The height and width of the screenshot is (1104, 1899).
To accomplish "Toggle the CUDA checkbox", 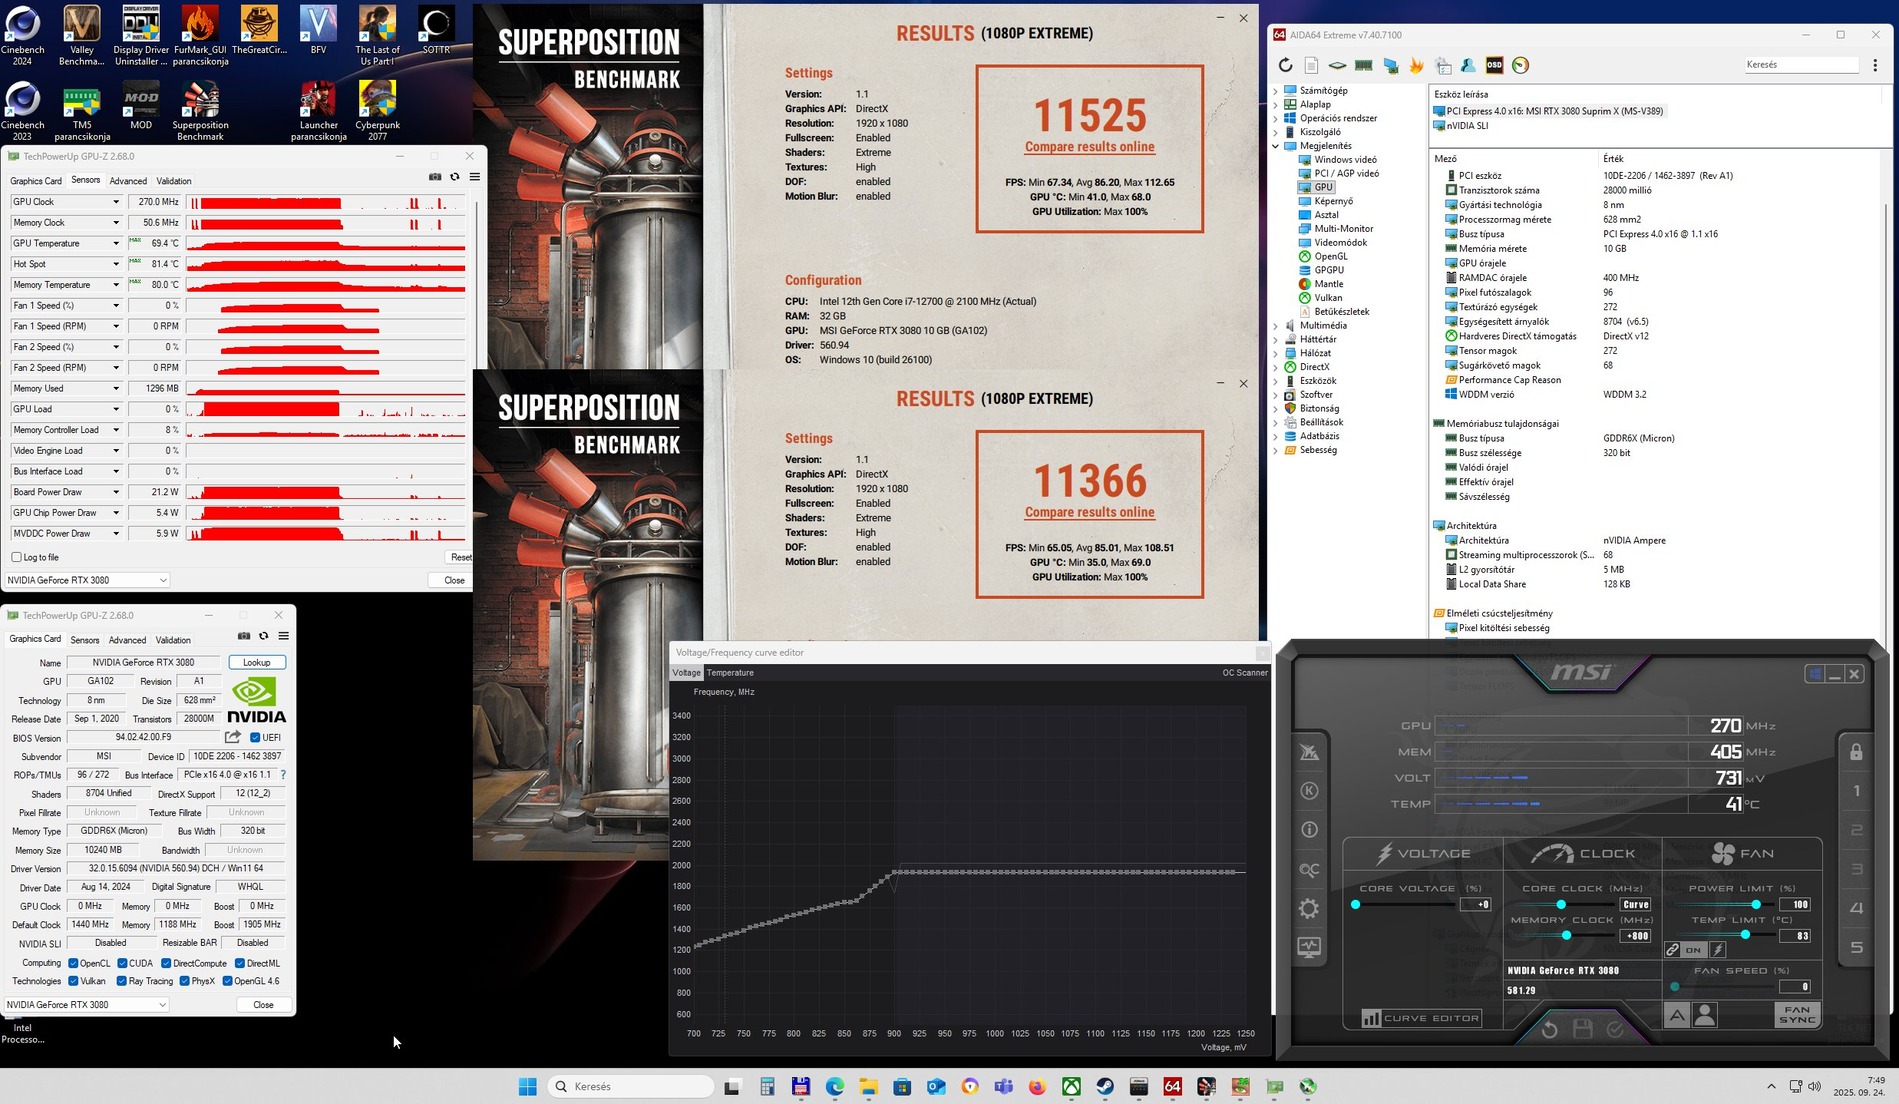I will click(122, 963).
